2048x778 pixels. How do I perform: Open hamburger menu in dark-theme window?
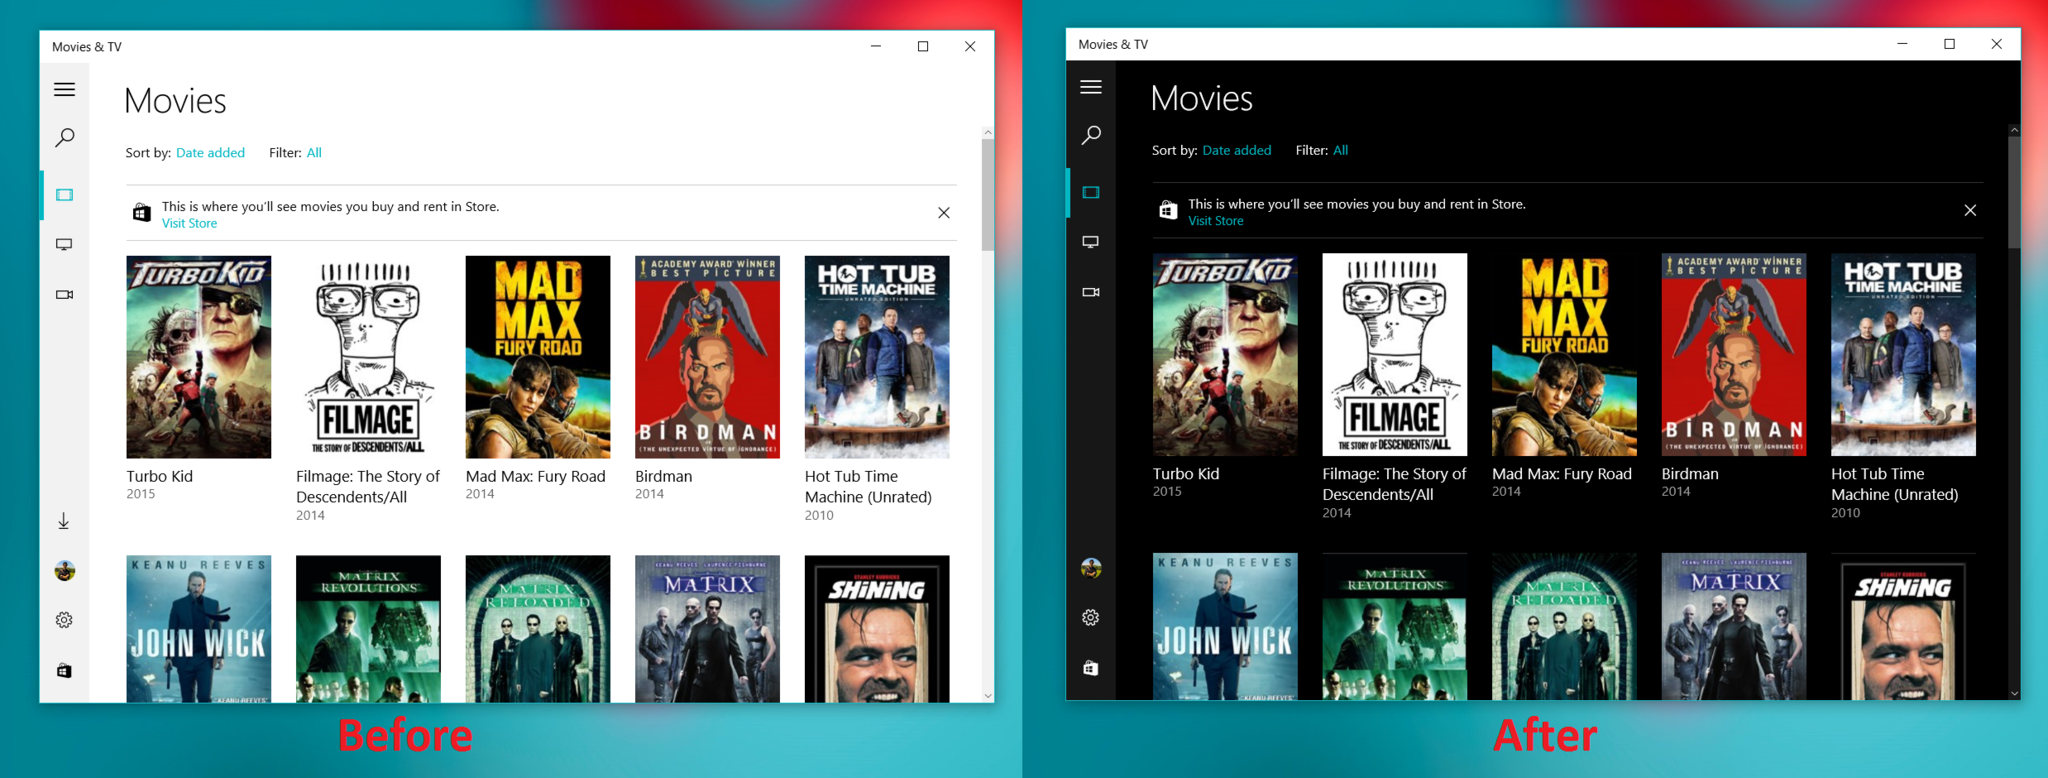pyautogui.click(x=1091, y=87)
